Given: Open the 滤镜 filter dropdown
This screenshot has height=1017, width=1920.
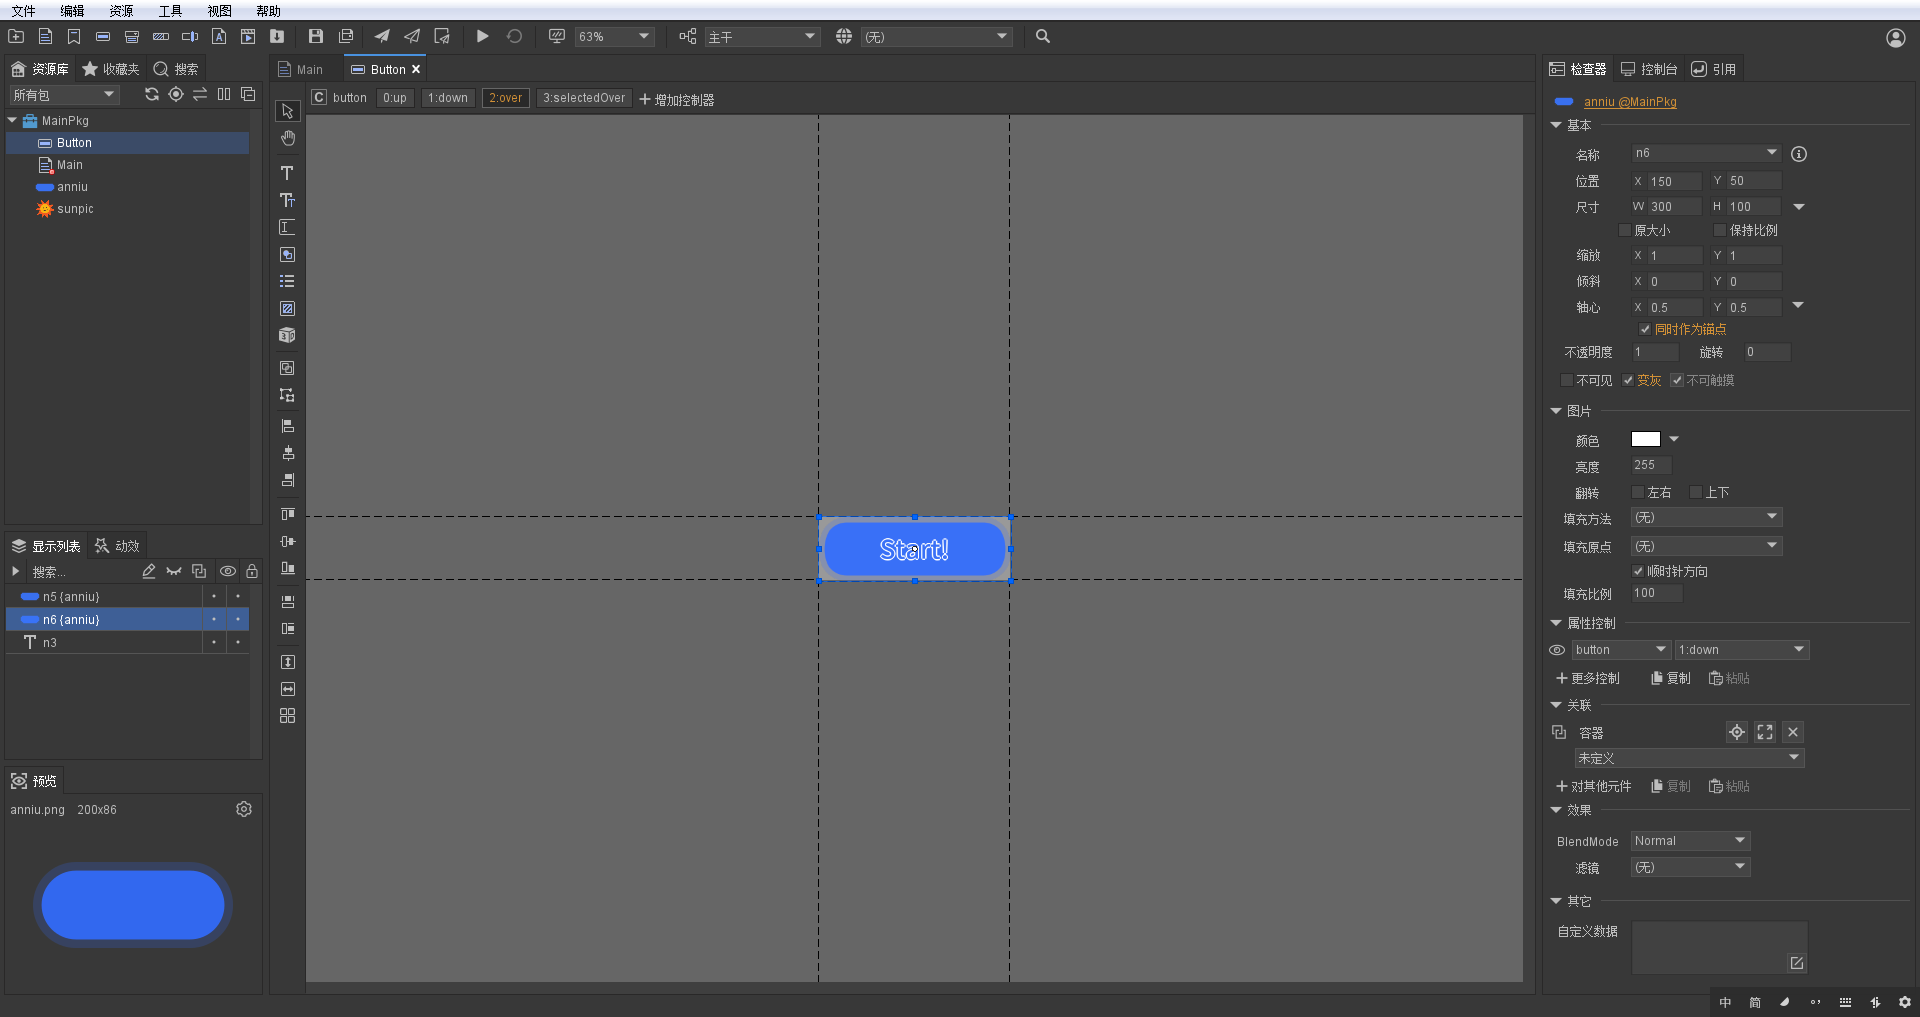Looking at the screenshot, I should pos(1691,867).
